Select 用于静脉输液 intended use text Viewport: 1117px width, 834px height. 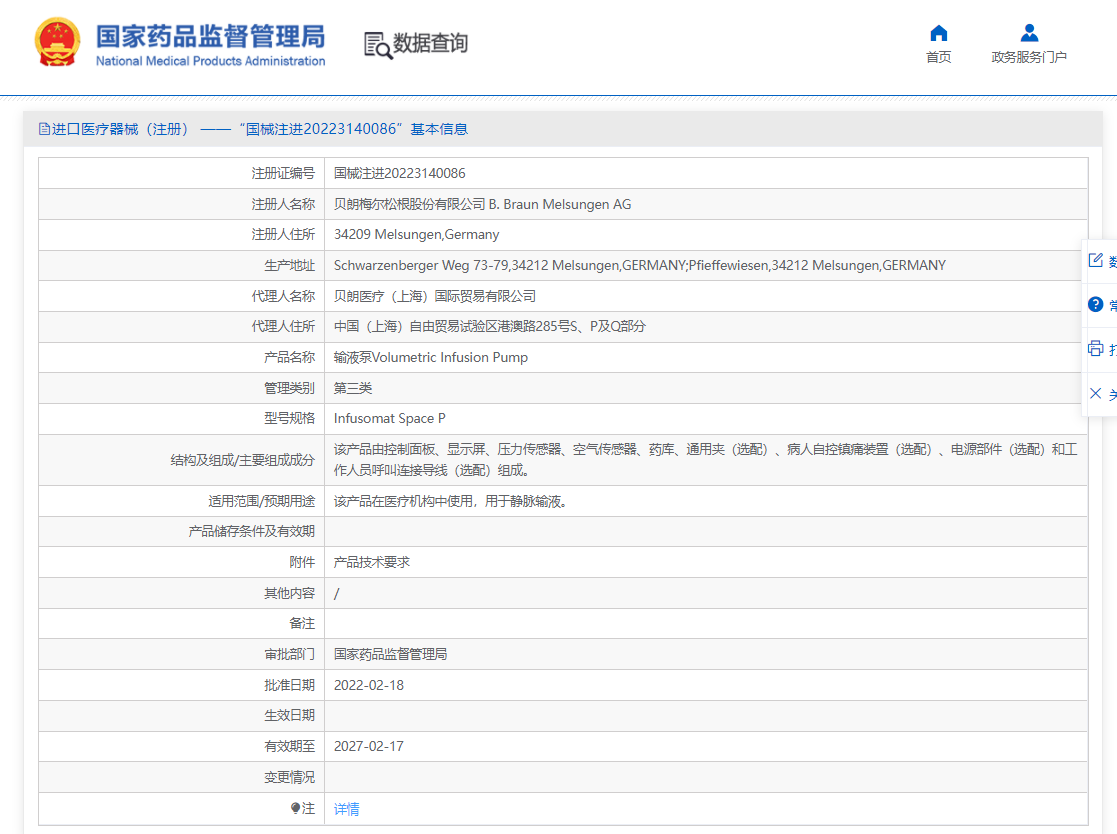(x=450, y=501)
